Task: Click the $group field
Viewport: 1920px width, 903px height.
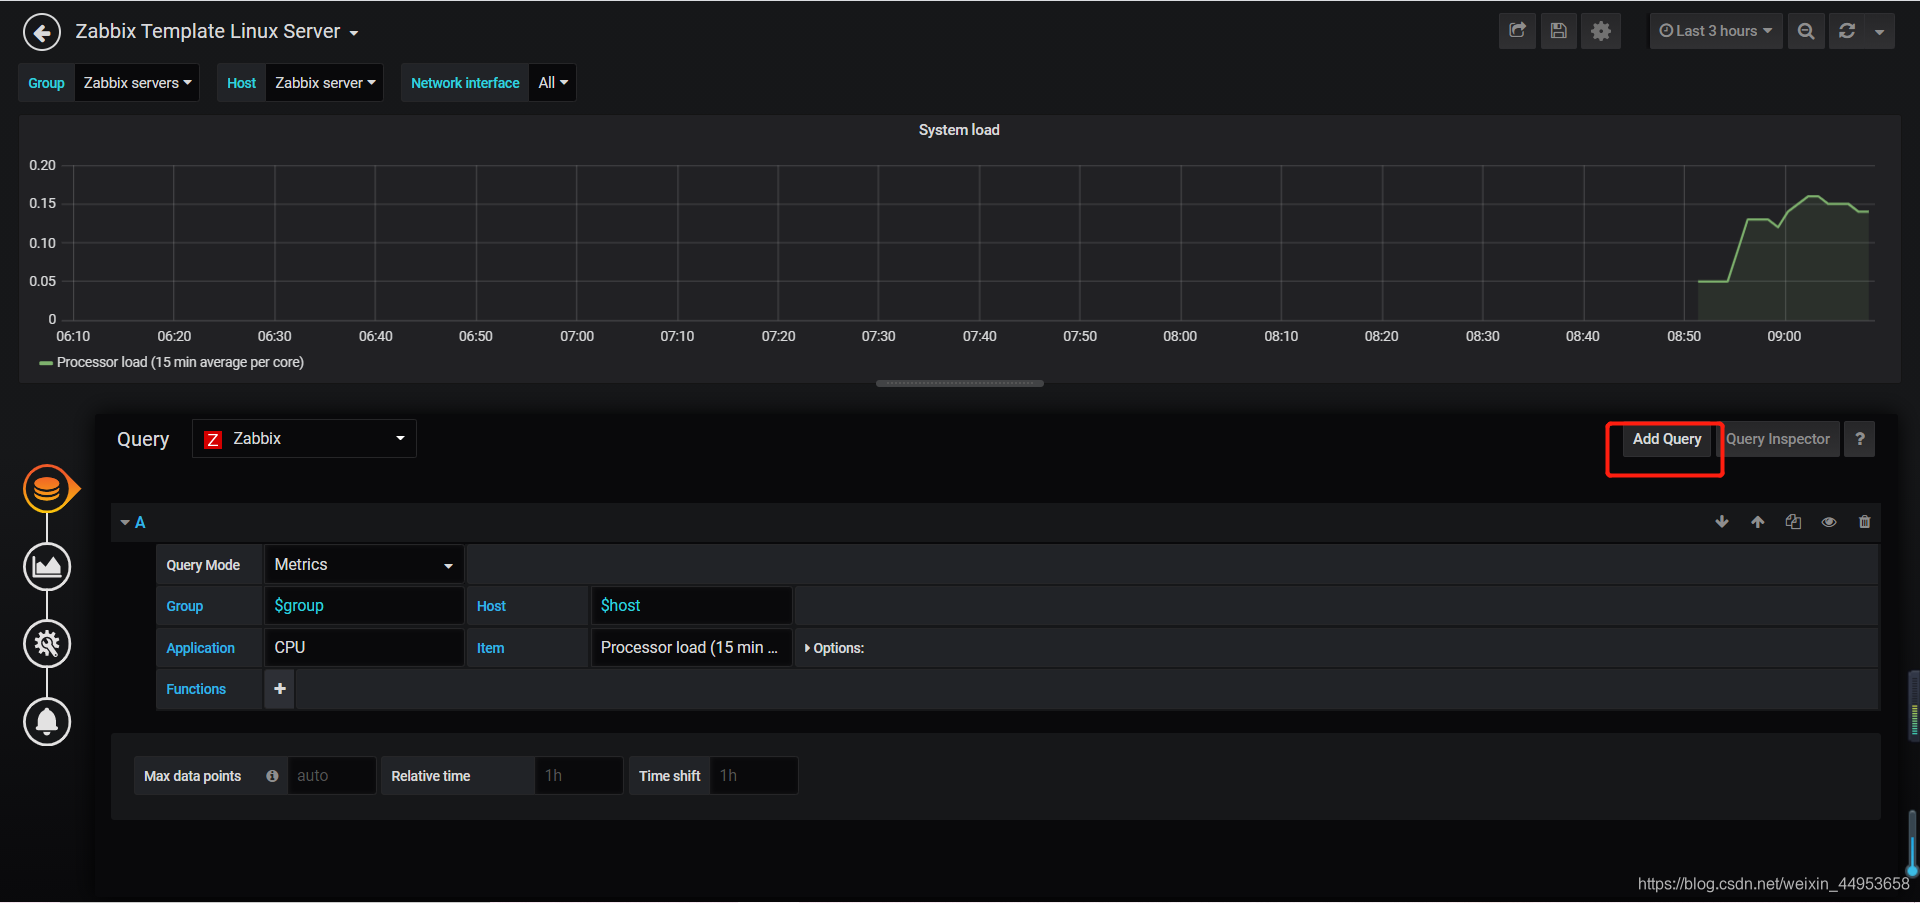Action: point(364,606)
